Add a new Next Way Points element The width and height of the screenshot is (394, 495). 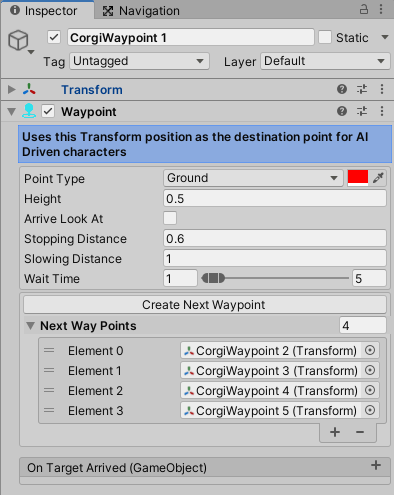(x=335, y=432)
